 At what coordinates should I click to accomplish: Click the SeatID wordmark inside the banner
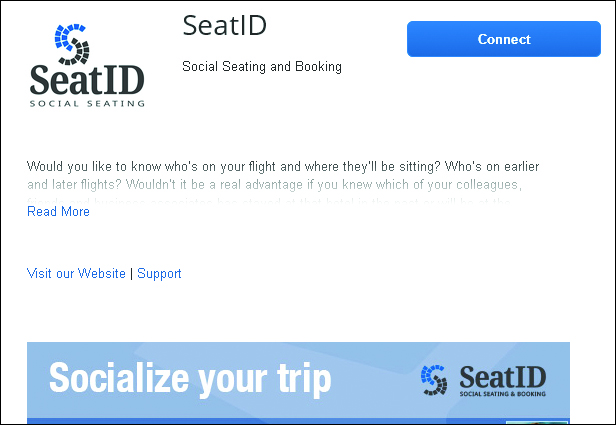click(x=502, y=377)
